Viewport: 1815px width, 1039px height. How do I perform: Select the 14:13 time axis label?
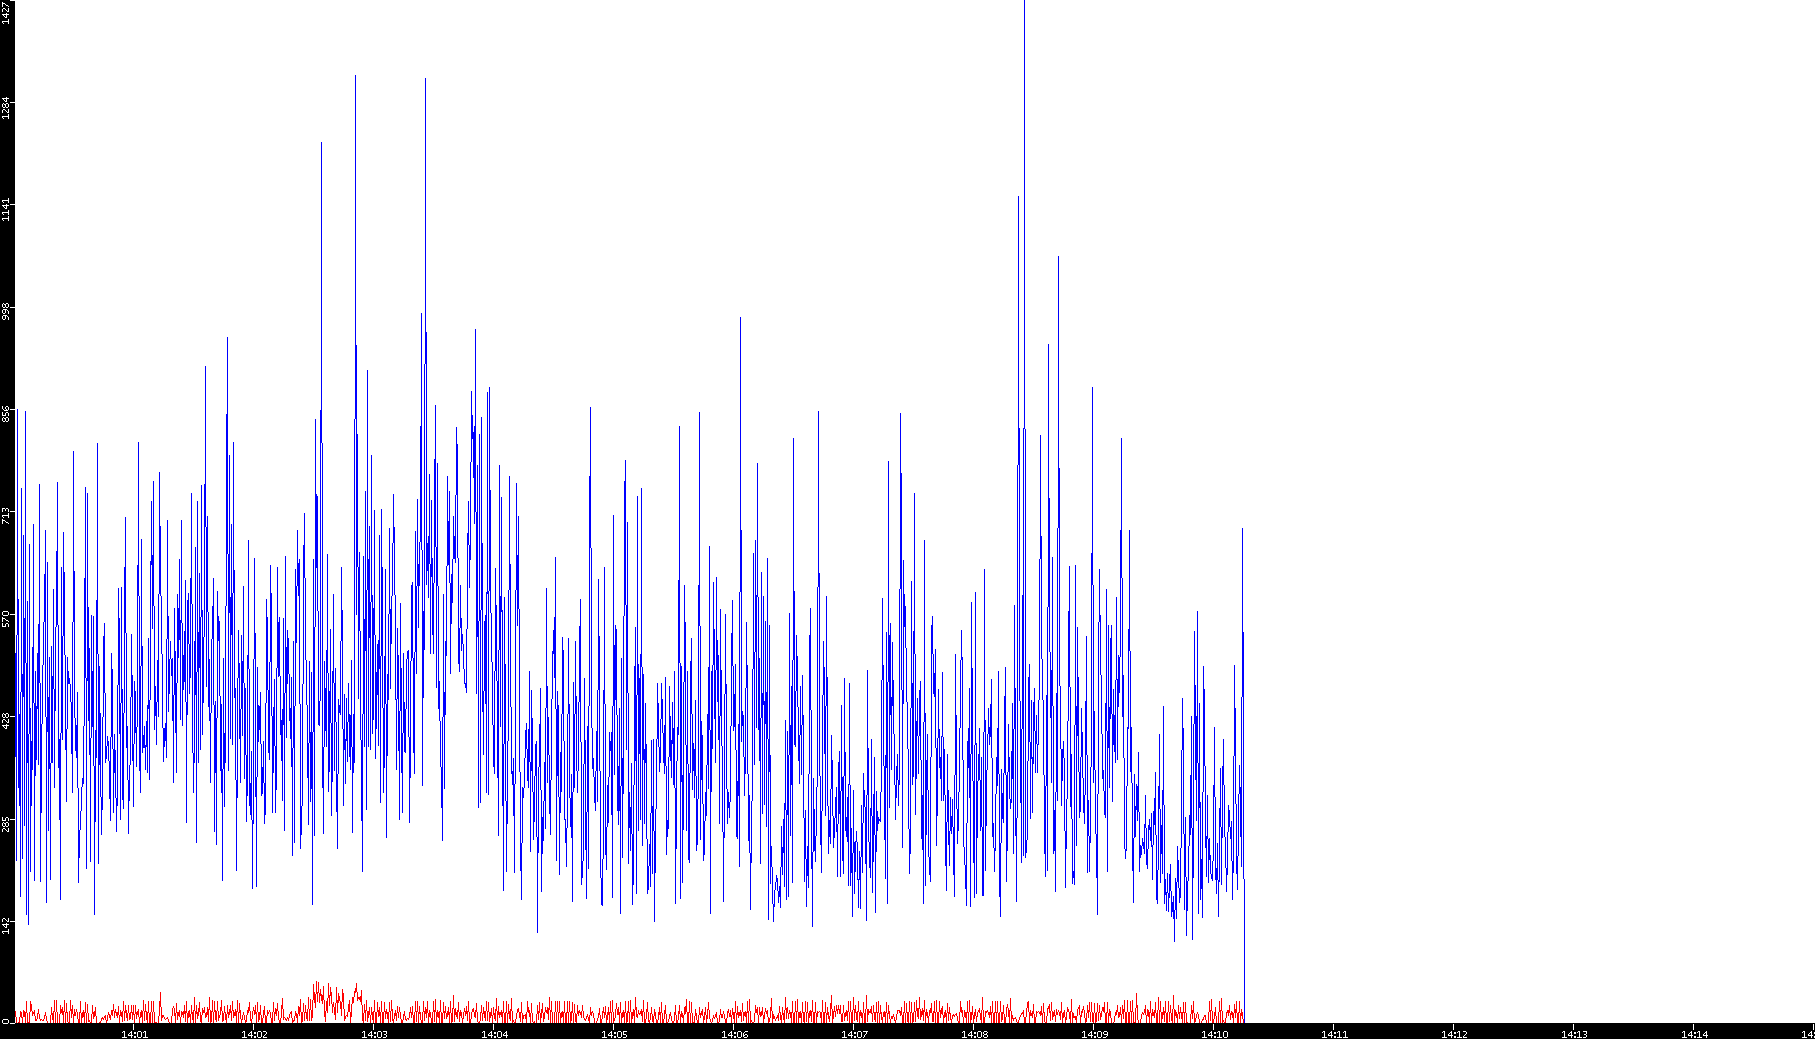1574,1034
